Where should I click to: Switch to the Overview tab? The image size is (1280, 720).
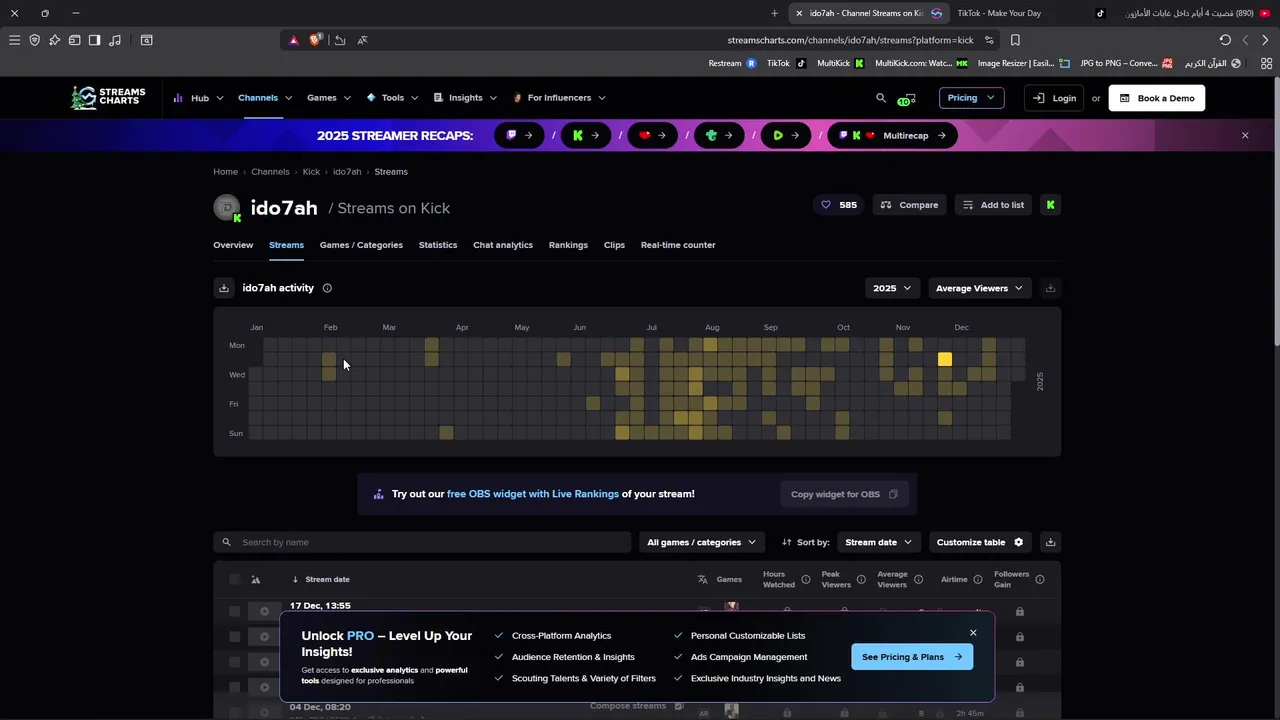click(x=233, y=245)
